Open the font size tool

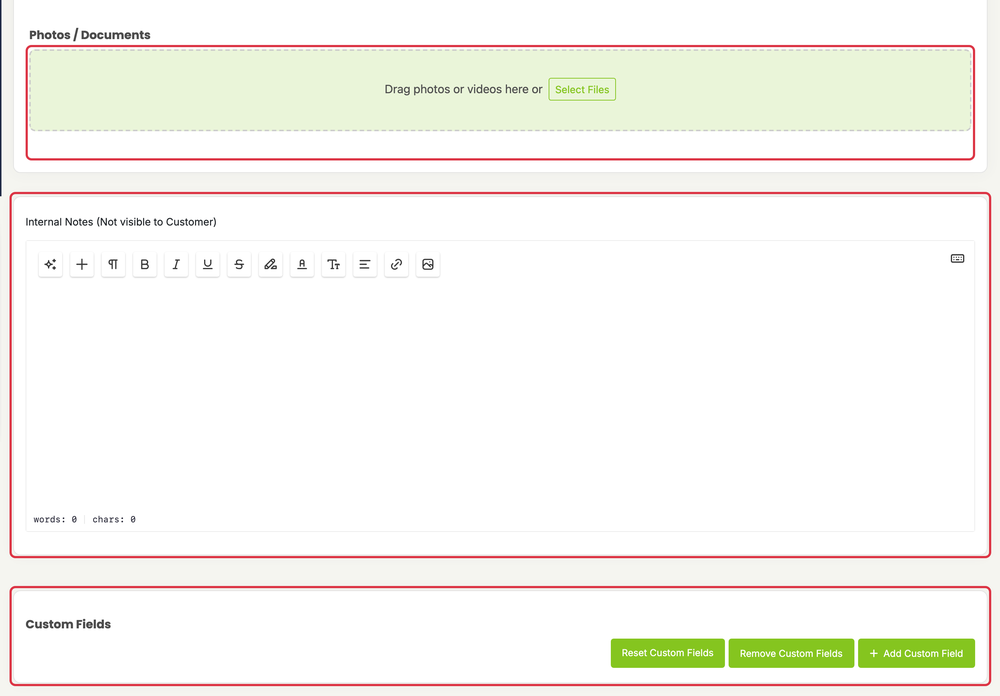[x=334, y=264]
